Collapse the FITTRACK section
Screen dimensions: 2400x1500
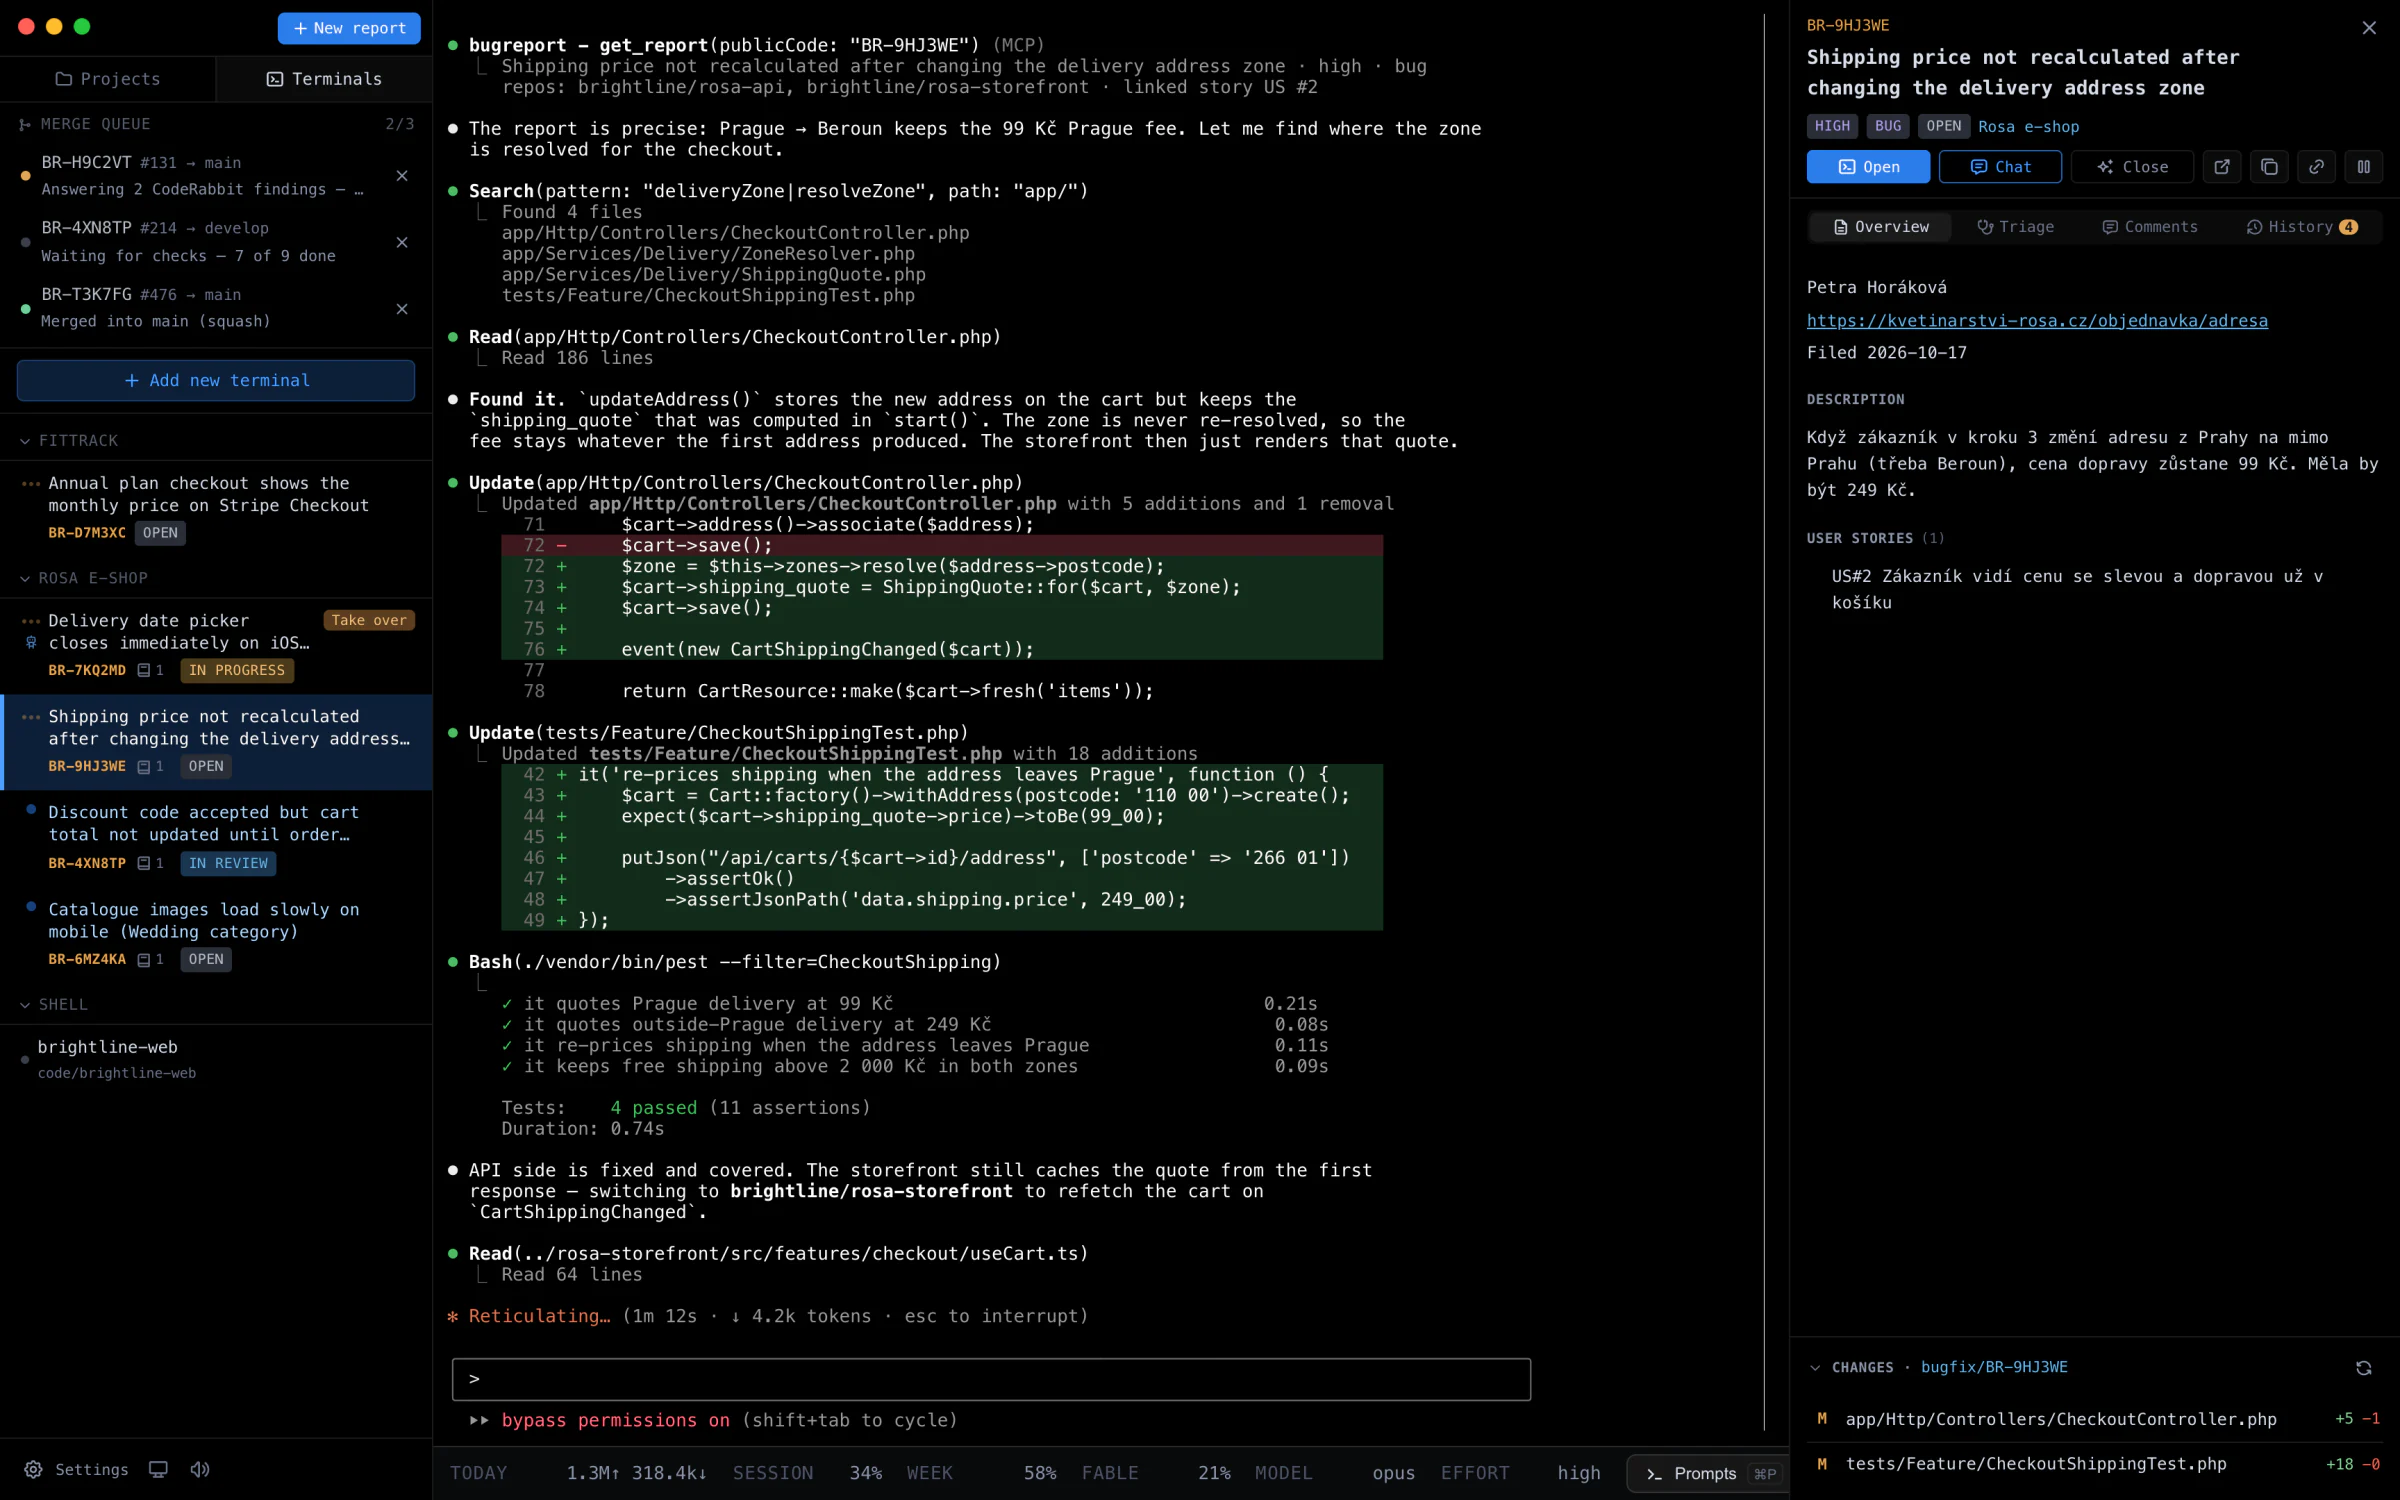click(25, 441)
